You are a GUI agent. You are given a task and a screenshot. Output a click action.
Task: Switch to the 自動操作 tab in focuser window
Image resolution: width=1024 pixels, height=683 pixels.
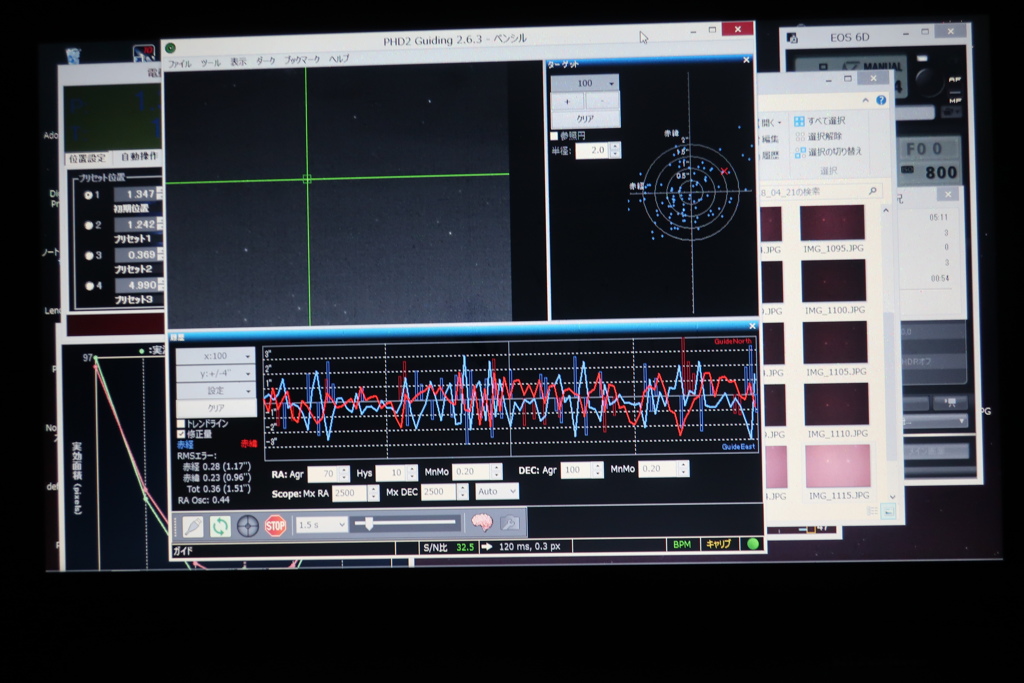pos(138,157)
